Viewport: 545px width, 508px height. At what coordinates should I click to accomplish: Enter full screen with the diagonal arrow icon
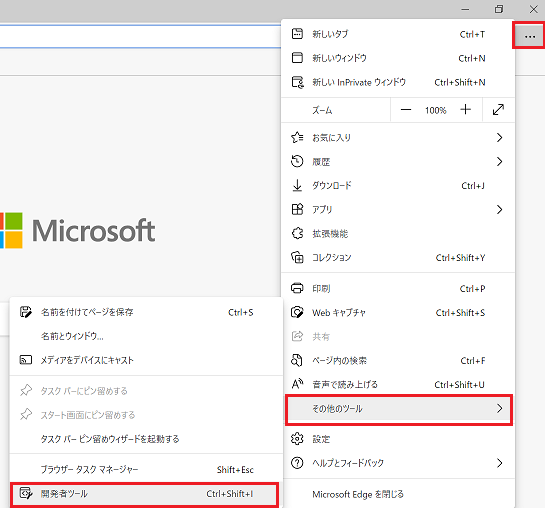498,109
